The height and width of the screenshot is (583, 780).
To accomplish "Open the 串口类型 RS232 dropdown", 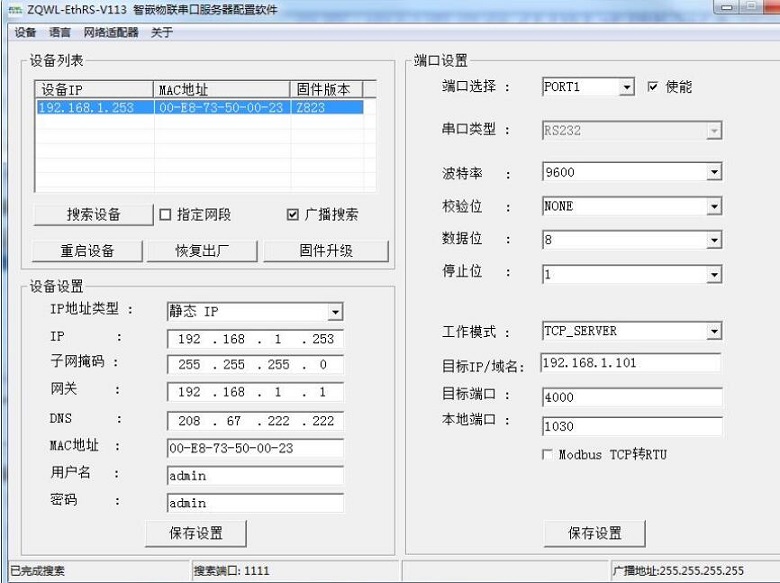I will 714,131.
